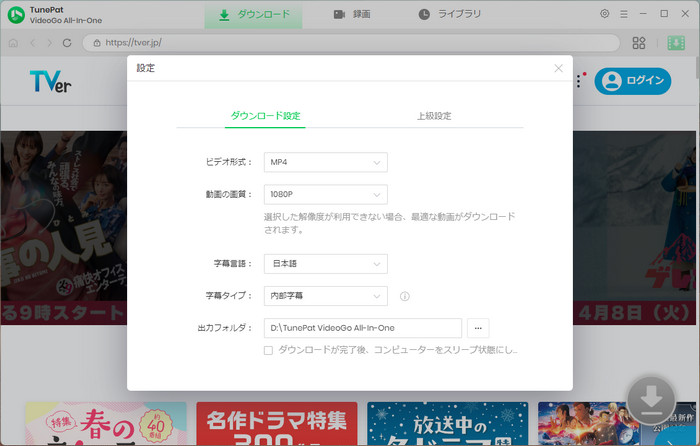Open the 春の特集 banner thumbnail
The width and height of the screenshot is (700, 446).
tap(106, 423)
